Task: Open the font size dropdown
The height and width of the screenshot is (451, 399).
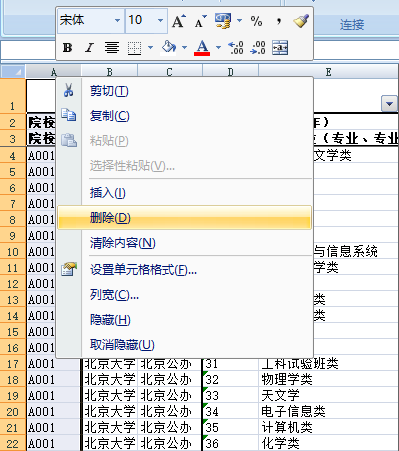Action: [x=160, y=21]
